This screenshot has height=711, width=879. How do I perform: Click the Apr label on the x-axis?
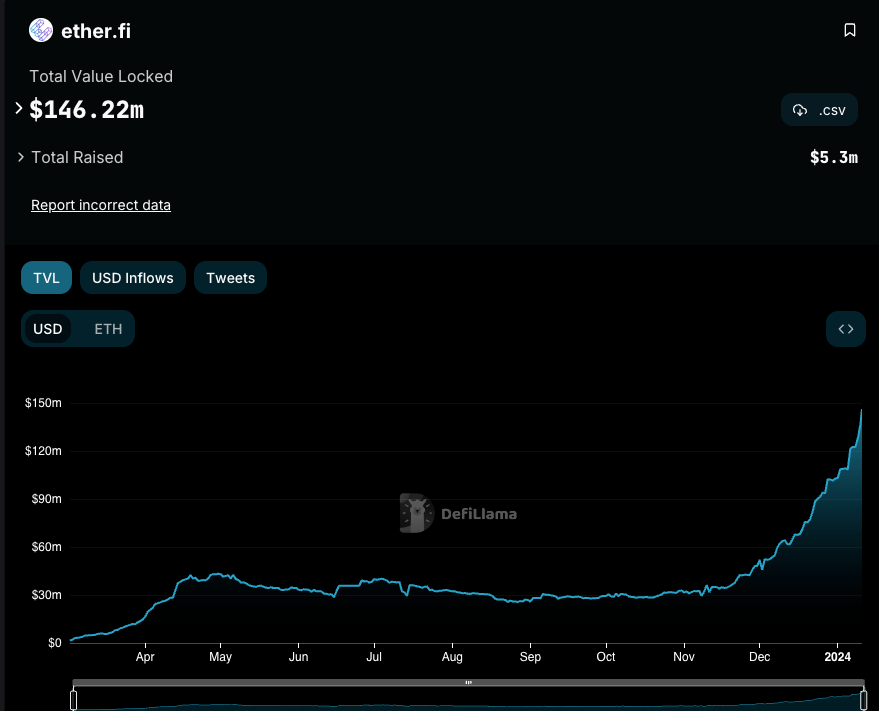[145, 657]
